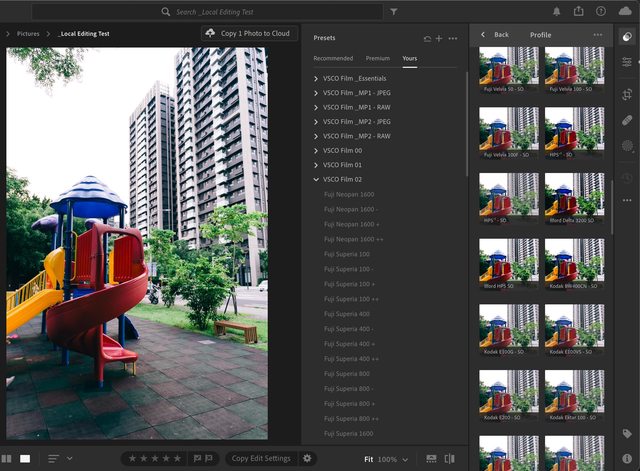Select the Healing Brush tool
This screenshot has height=471, width=640.
click(x=628, y=119)
